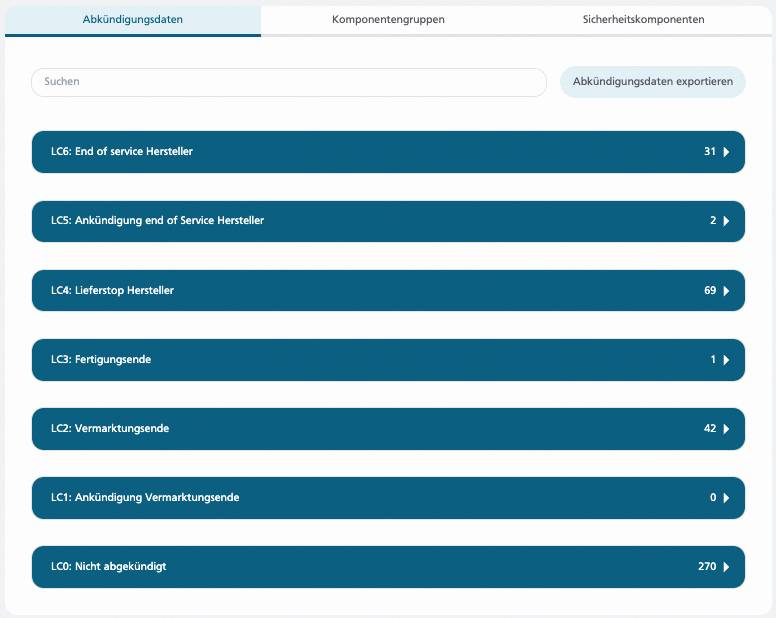
Task: Open the LC4: Lieferstop Hersteller section
Action: tap(112, 291)
